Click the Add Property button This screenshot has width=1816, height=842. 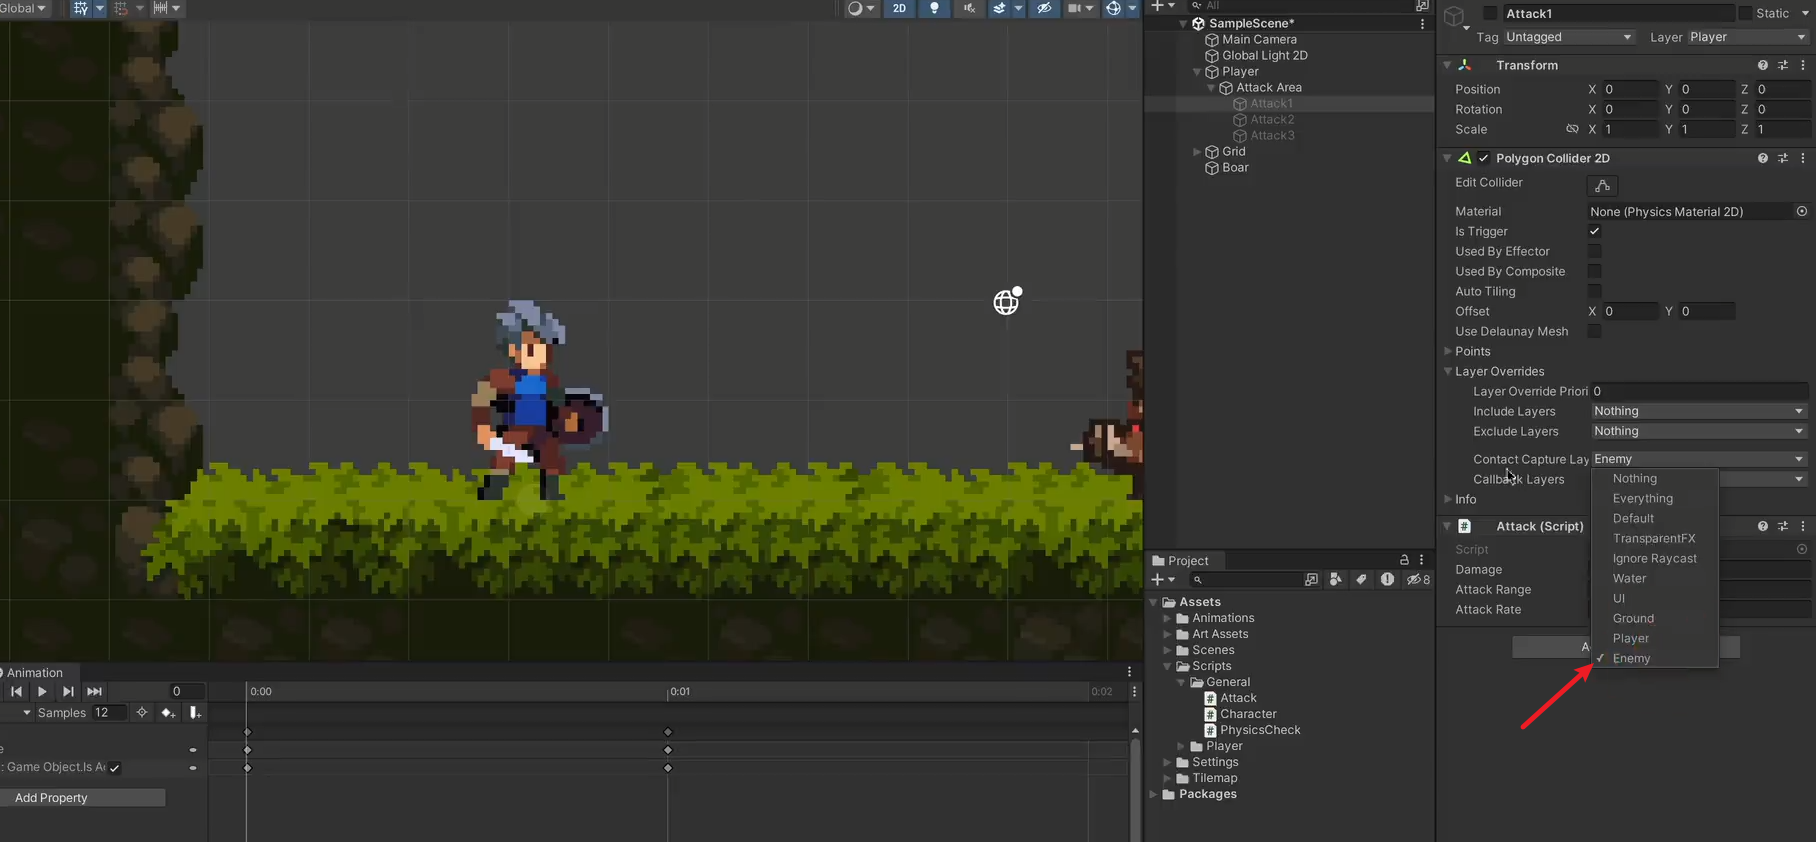83,798
